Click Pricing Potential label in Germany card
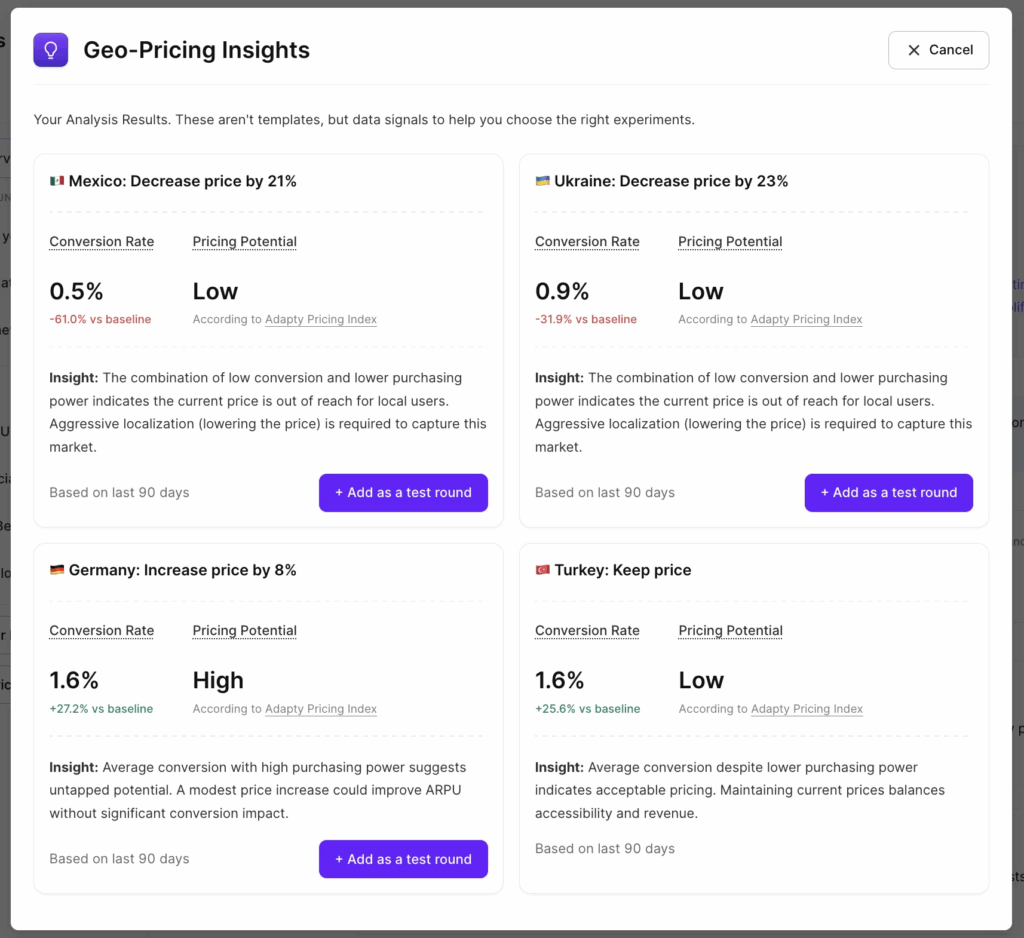1024x938 pixels. click(244, 630)
